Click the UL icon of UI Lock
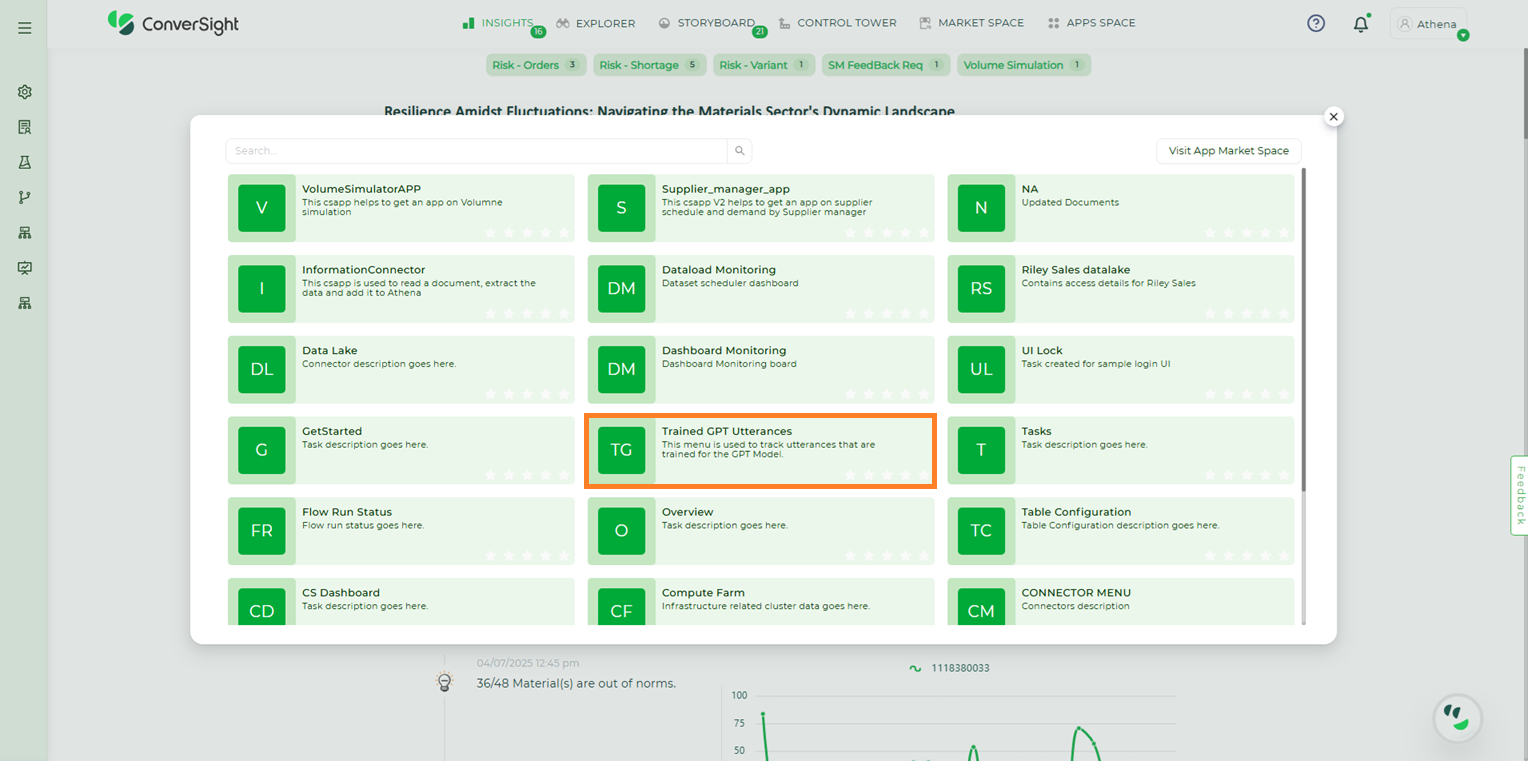The width and height of the screenshot is (1528, 761). coord(981,369)
